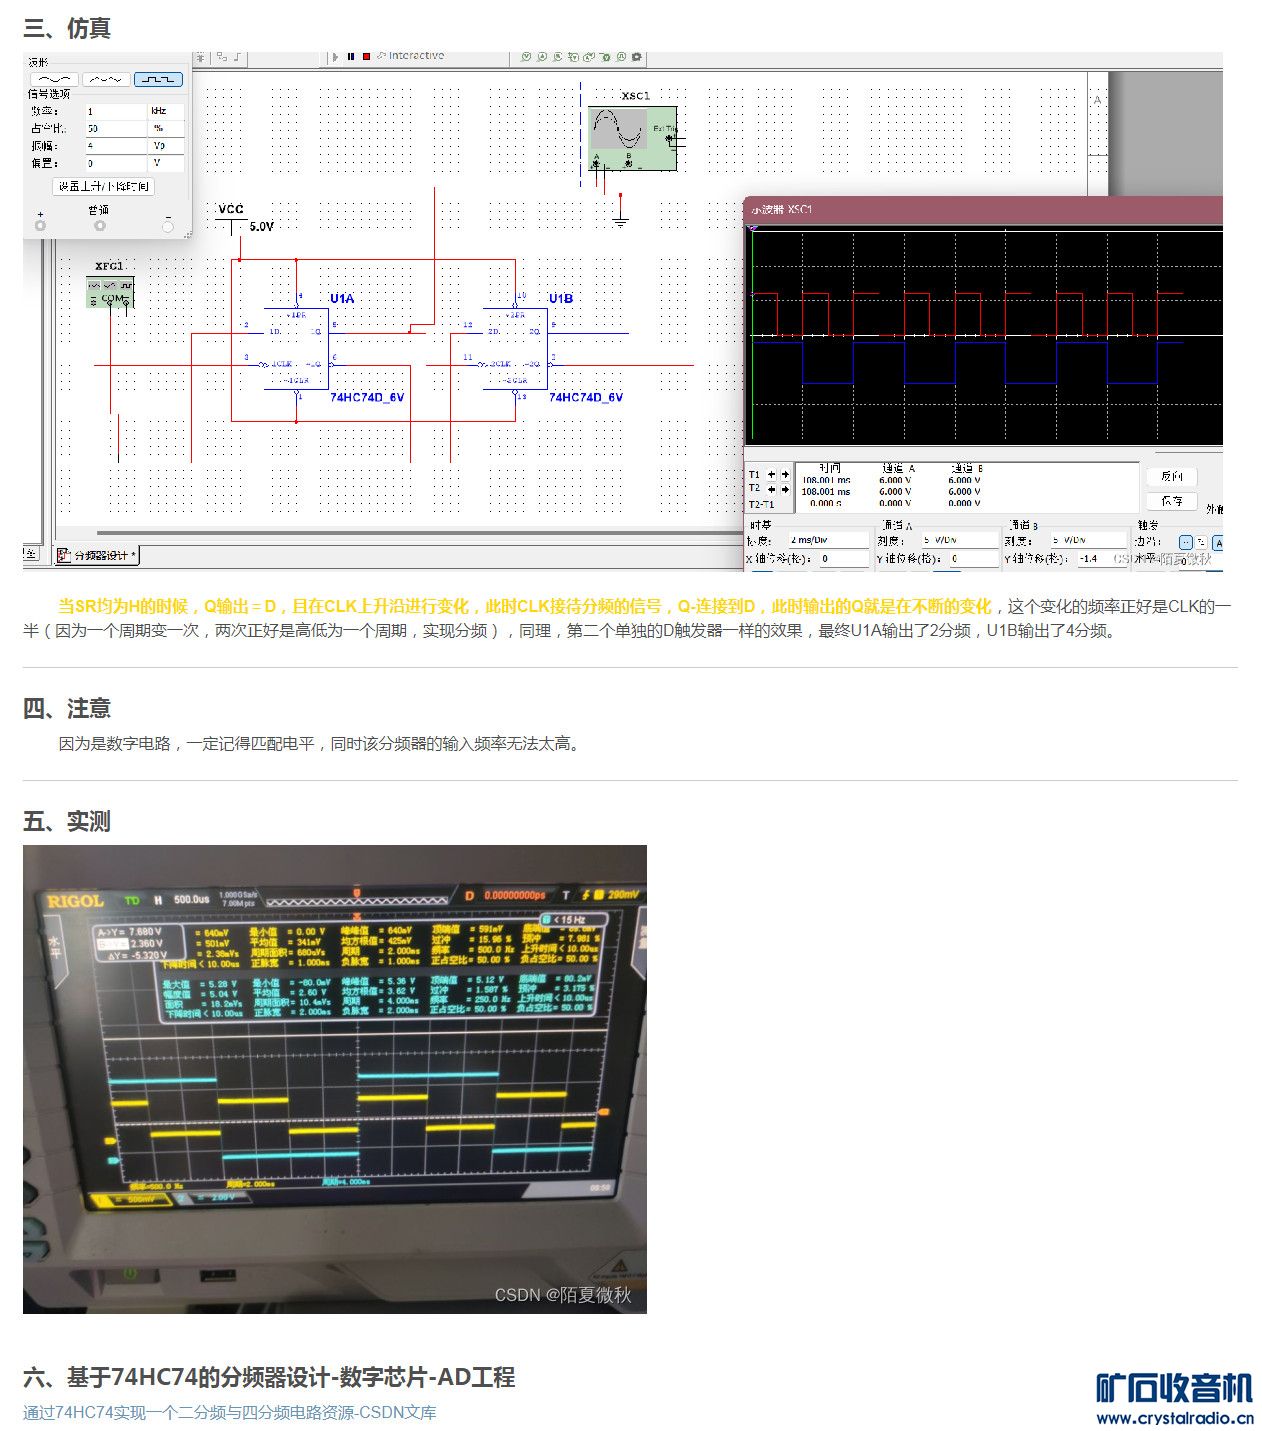This screenshot has width=1262, height=1431.
Task: Click the function generator common terminal
Action: [x=99, y=226]
